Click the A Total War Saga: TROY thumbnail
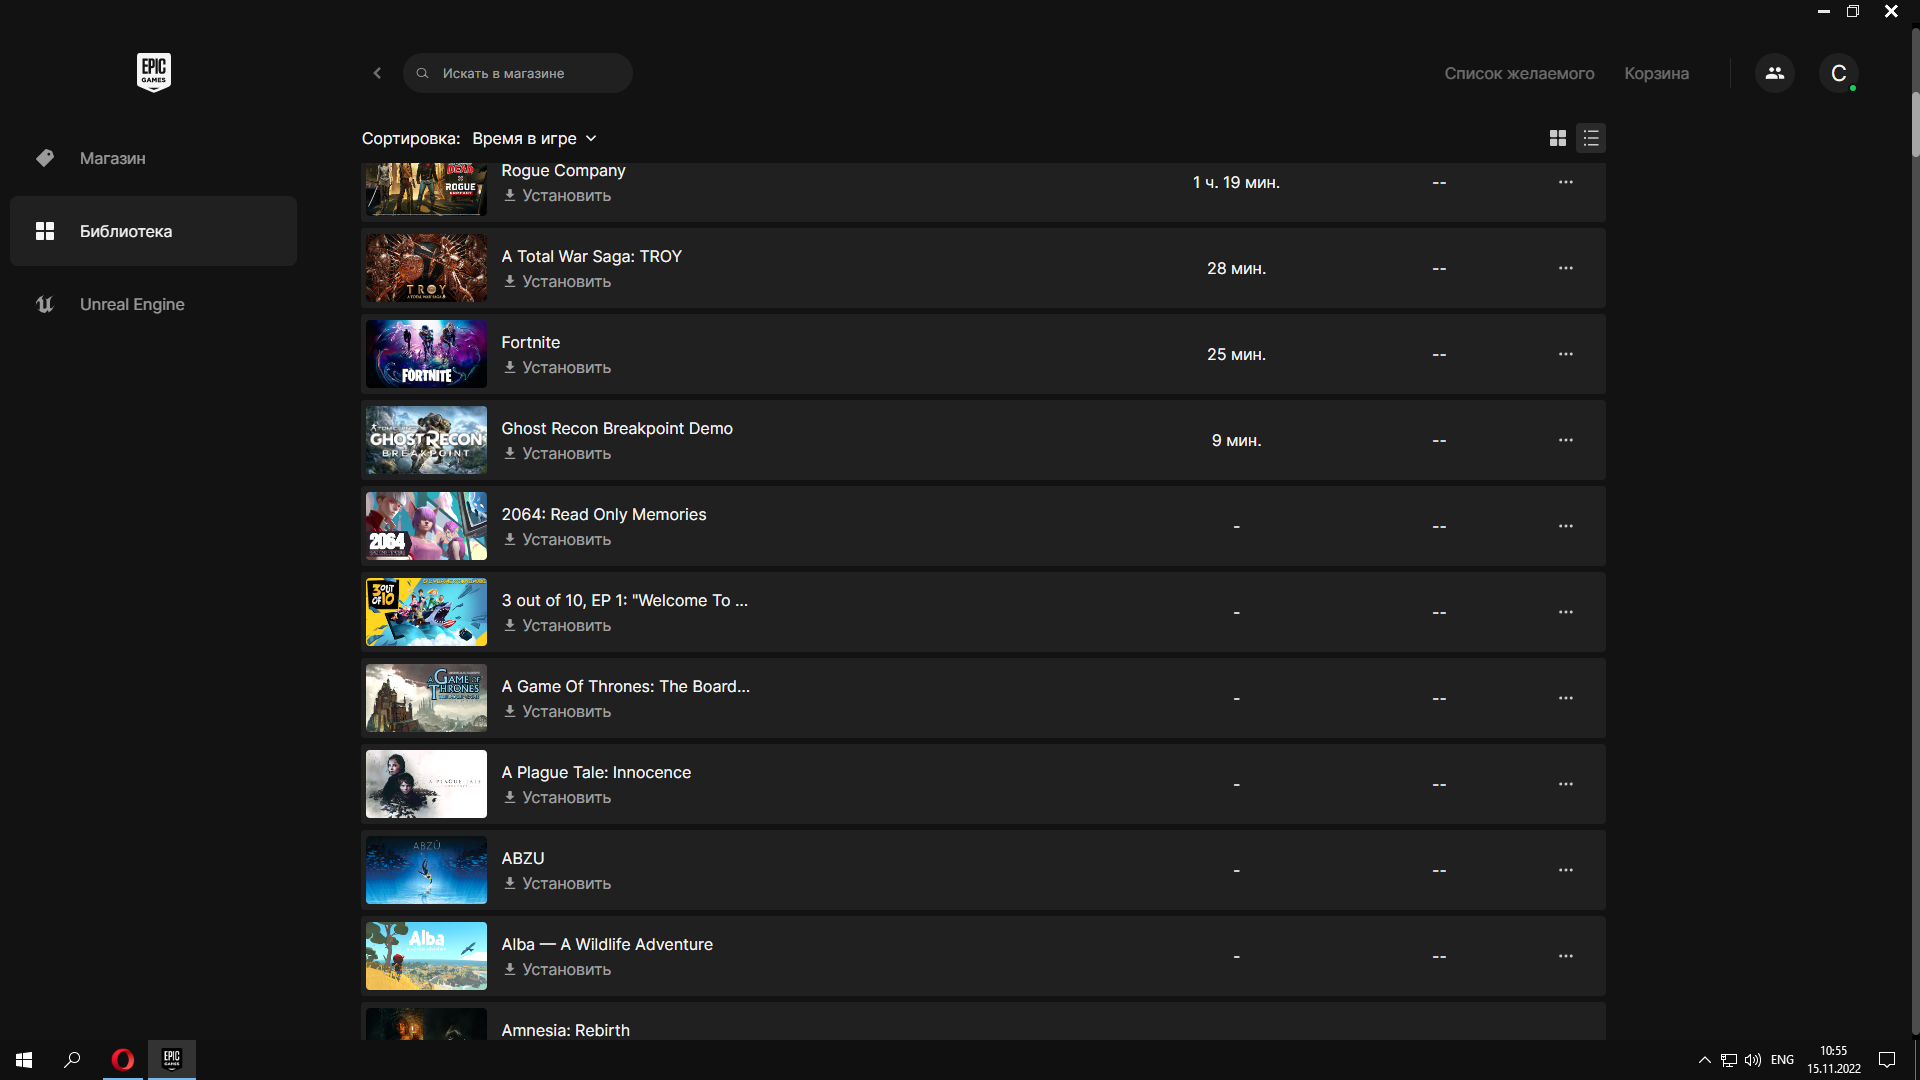Image resolution: width=1920 pixels, height=1080 pixels. click(x=426, y=268)
